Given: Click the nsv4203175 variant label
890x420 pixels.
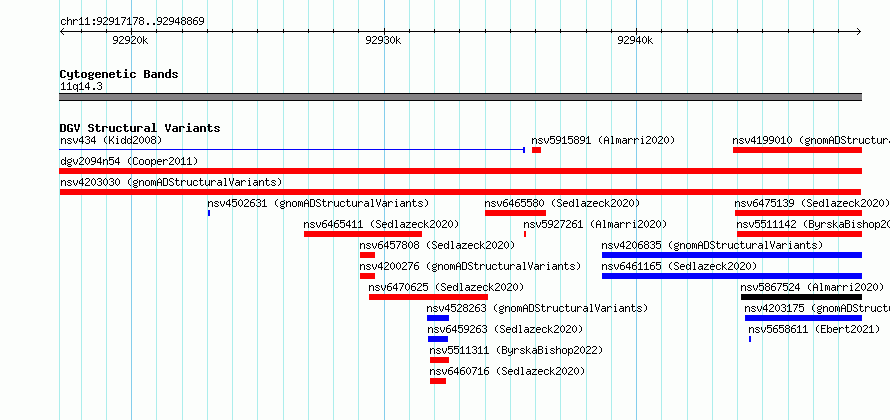Looking at the screenshot, I should point(817,308).
